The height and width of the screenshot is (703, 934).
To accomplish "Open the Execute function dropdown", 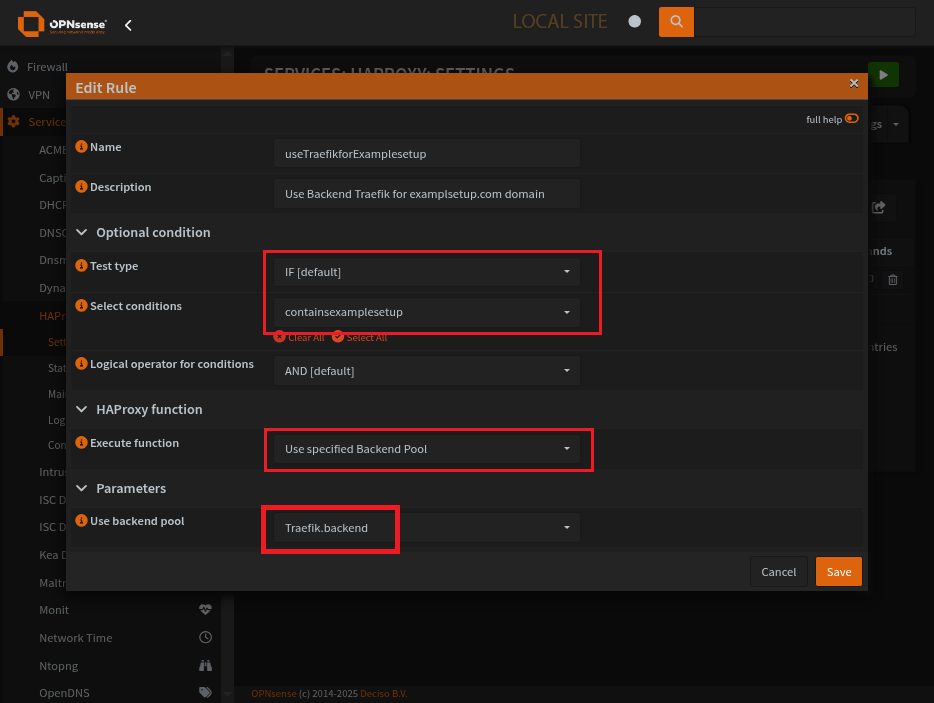I will (426, 449).
